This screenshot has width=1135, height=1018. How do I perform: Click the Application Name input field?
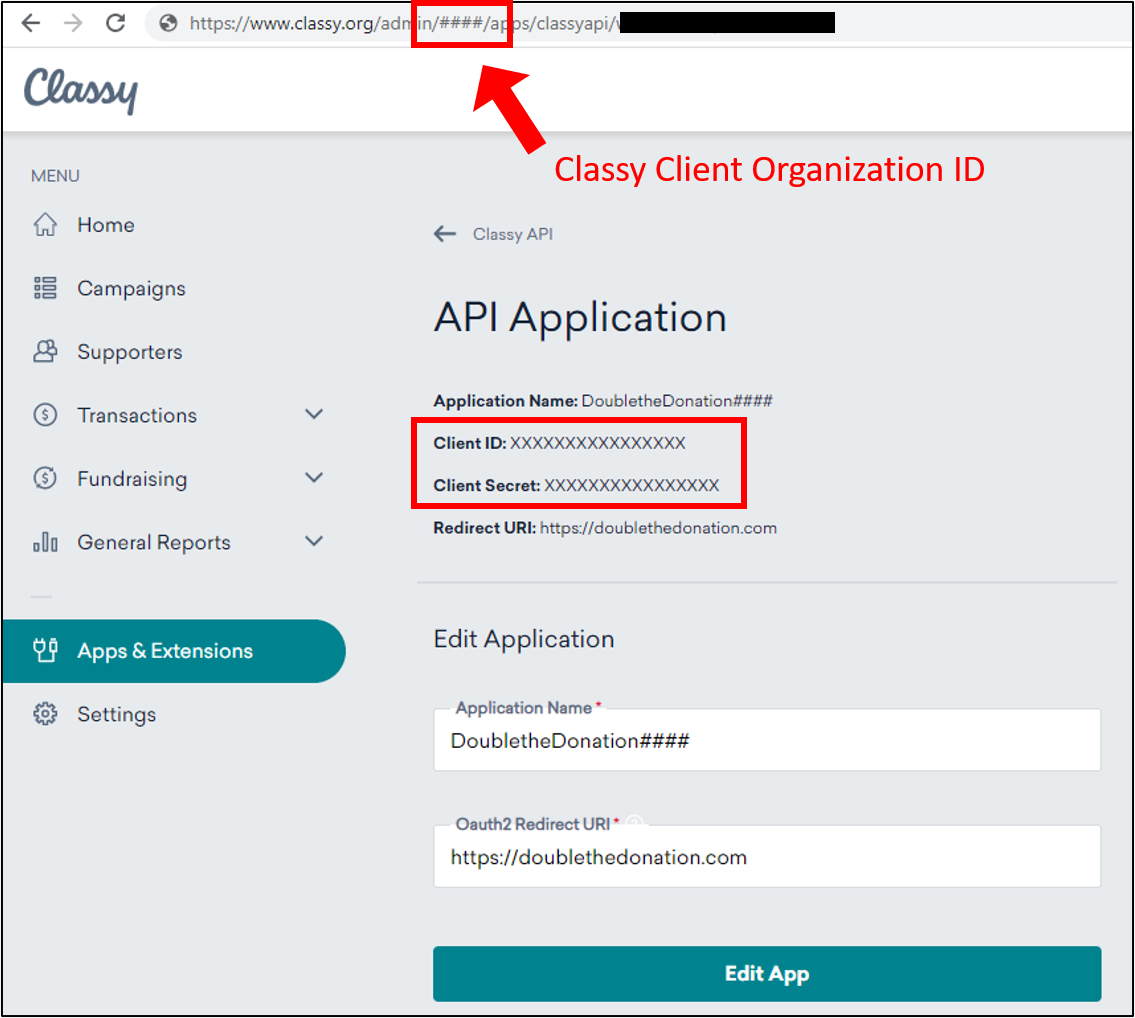coord(767,740)
